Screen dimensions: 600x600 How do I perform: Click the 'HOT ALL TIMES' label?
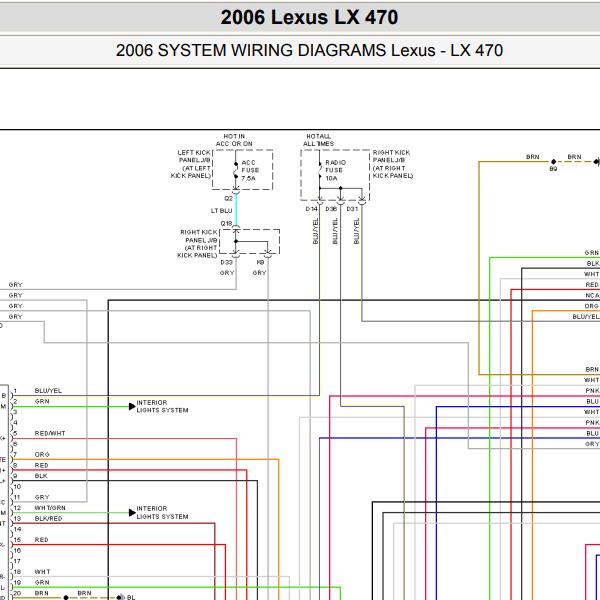(x=318, y=140)
